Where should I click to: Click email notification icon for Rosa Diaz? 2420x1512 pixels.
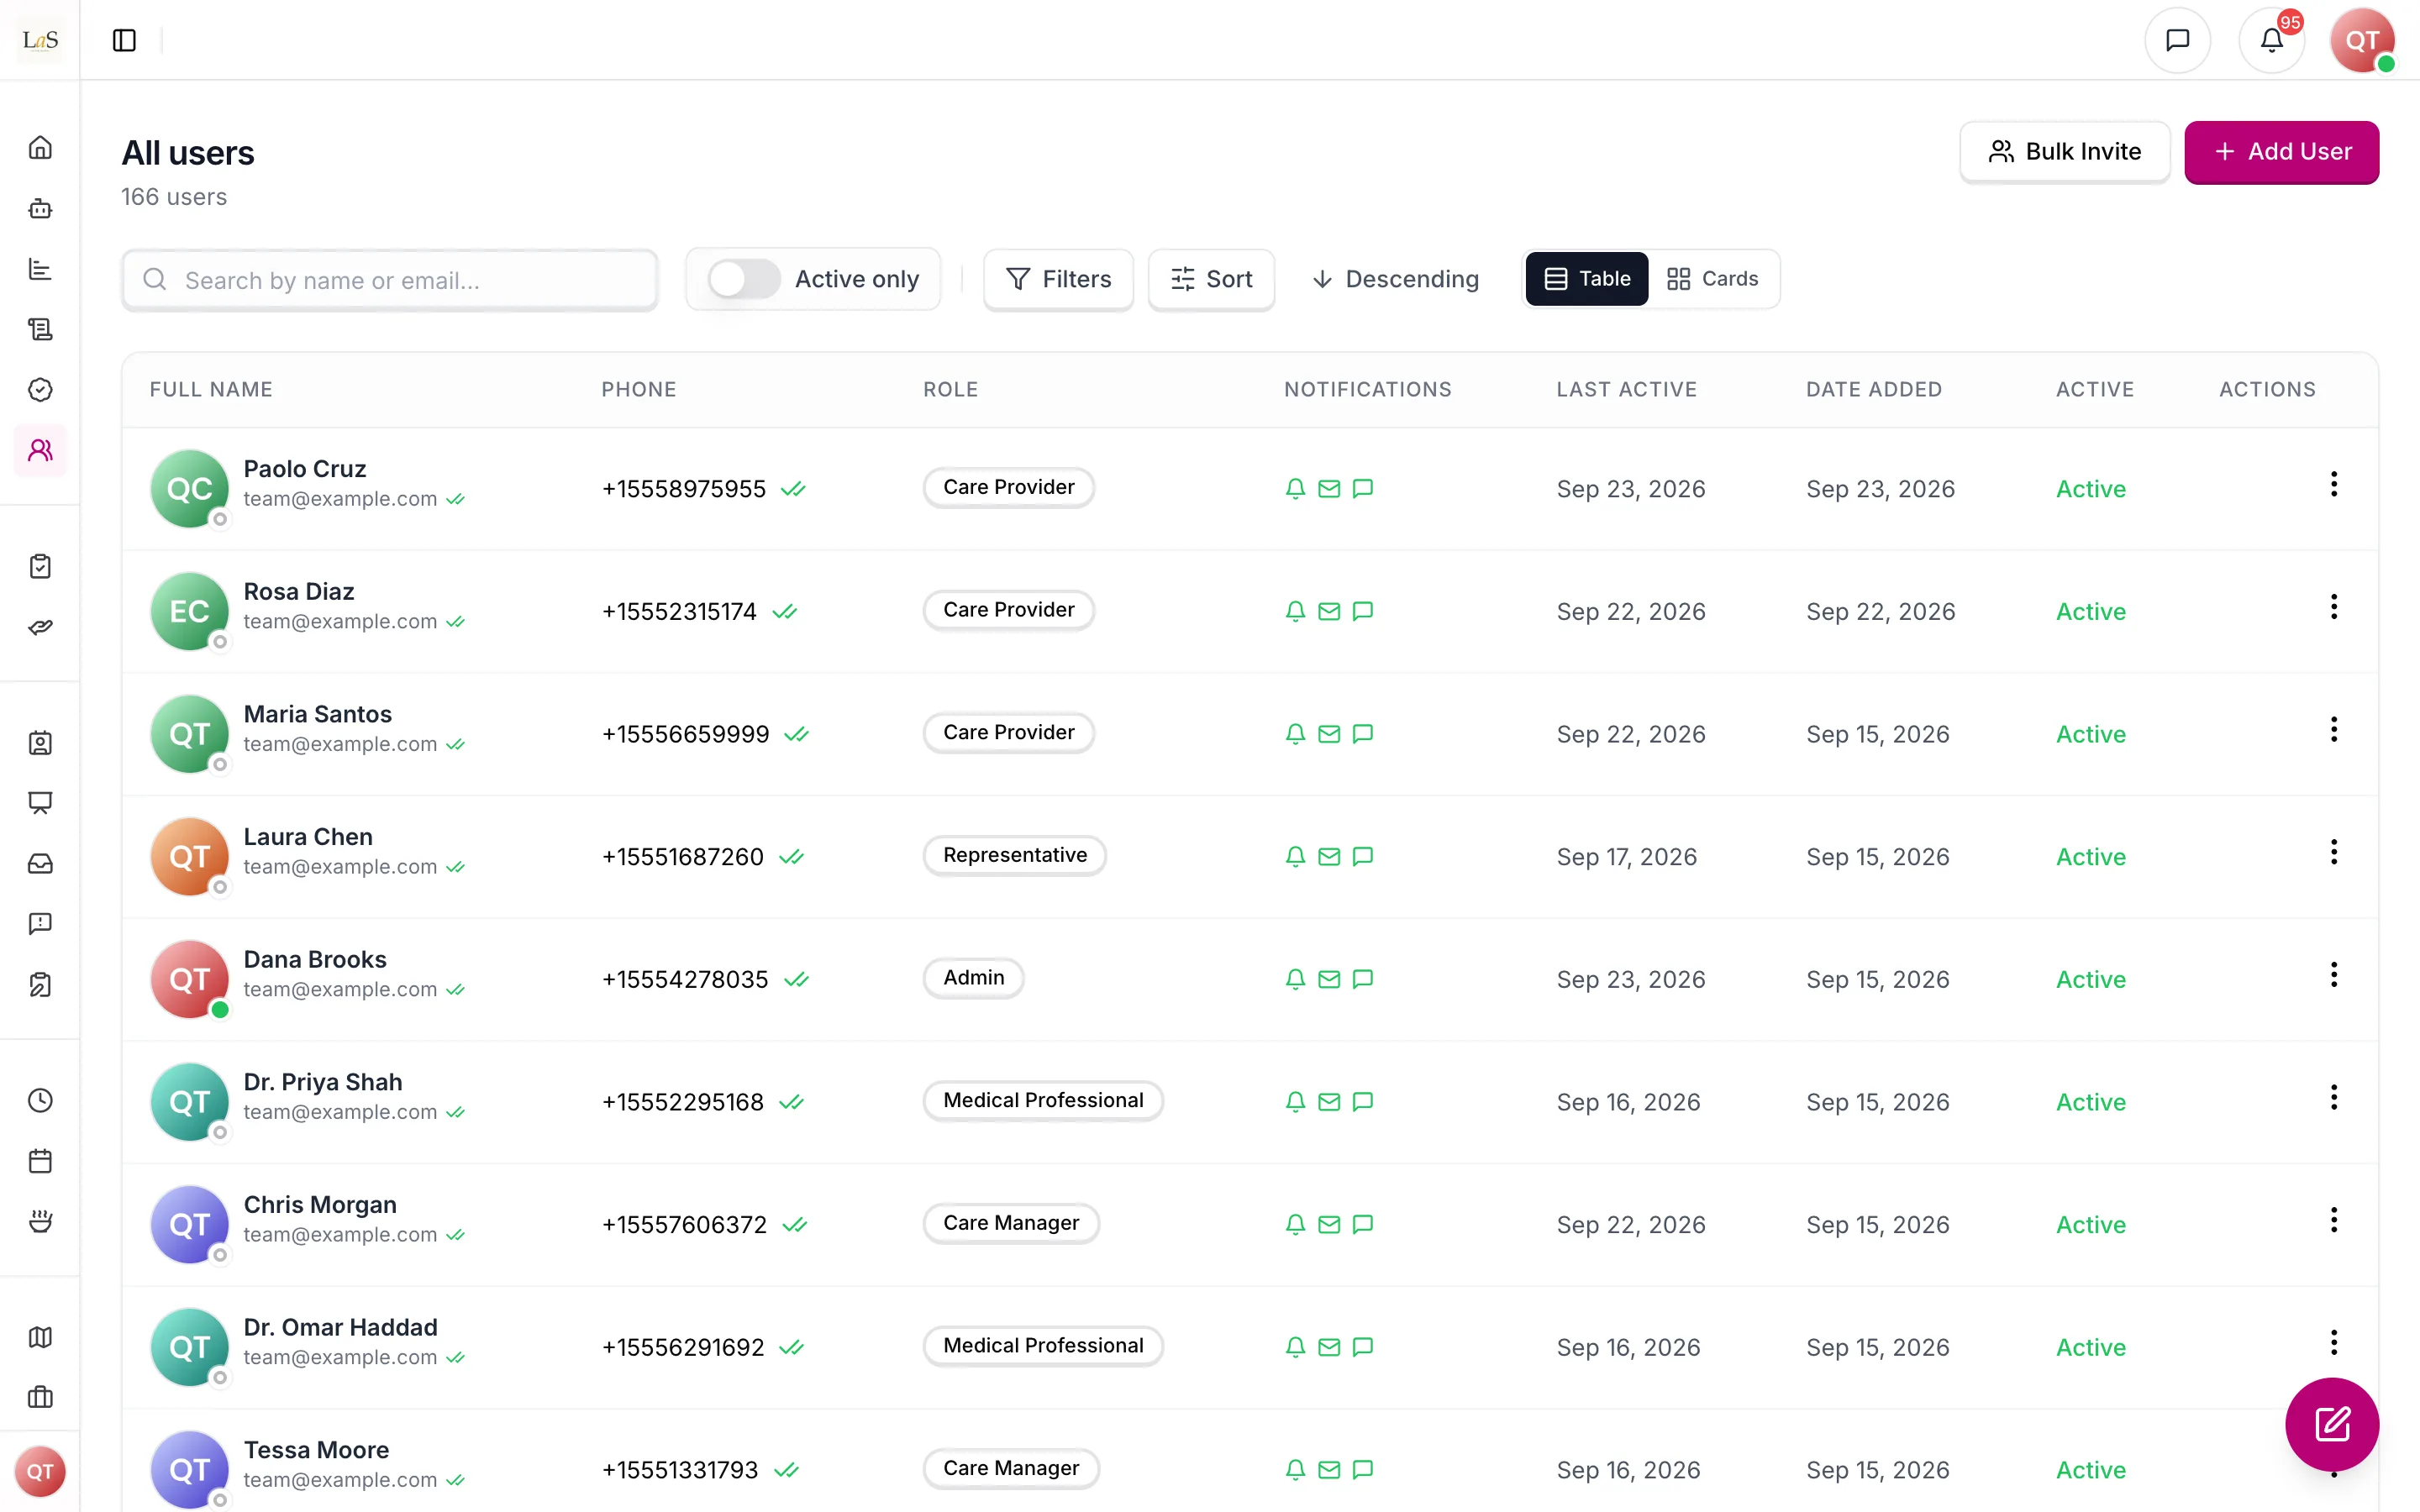[x=1329, y=612]
